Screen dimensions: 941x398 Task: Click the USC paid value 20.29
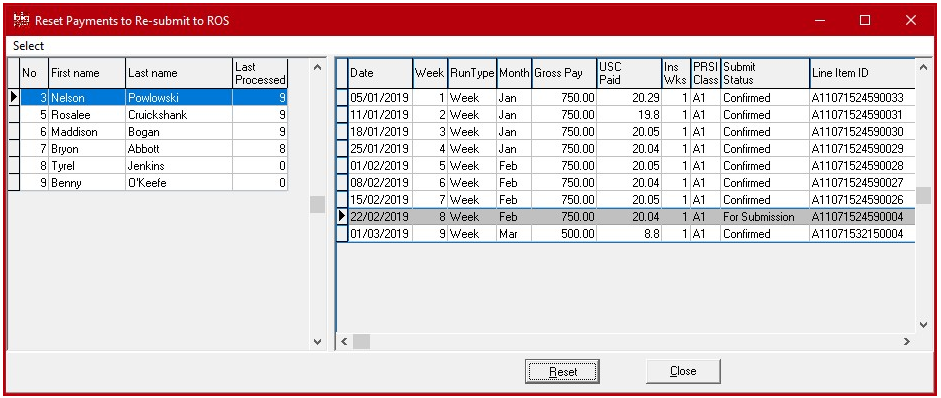tap(629, 98)
